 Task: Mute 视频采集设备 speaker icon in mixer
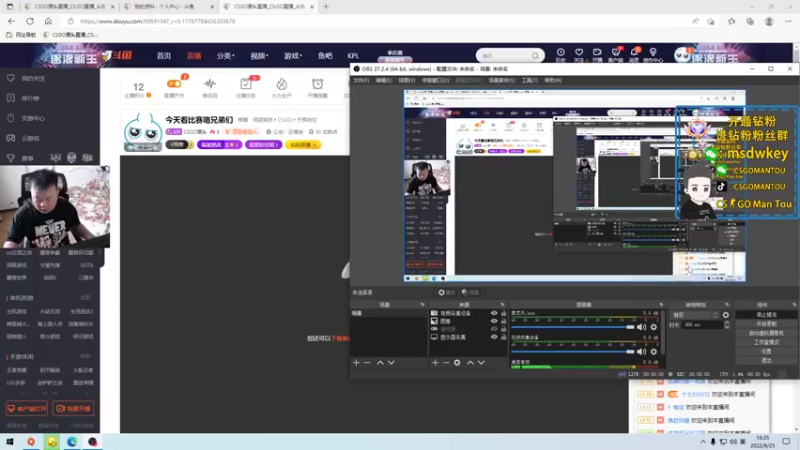[641, 352]
